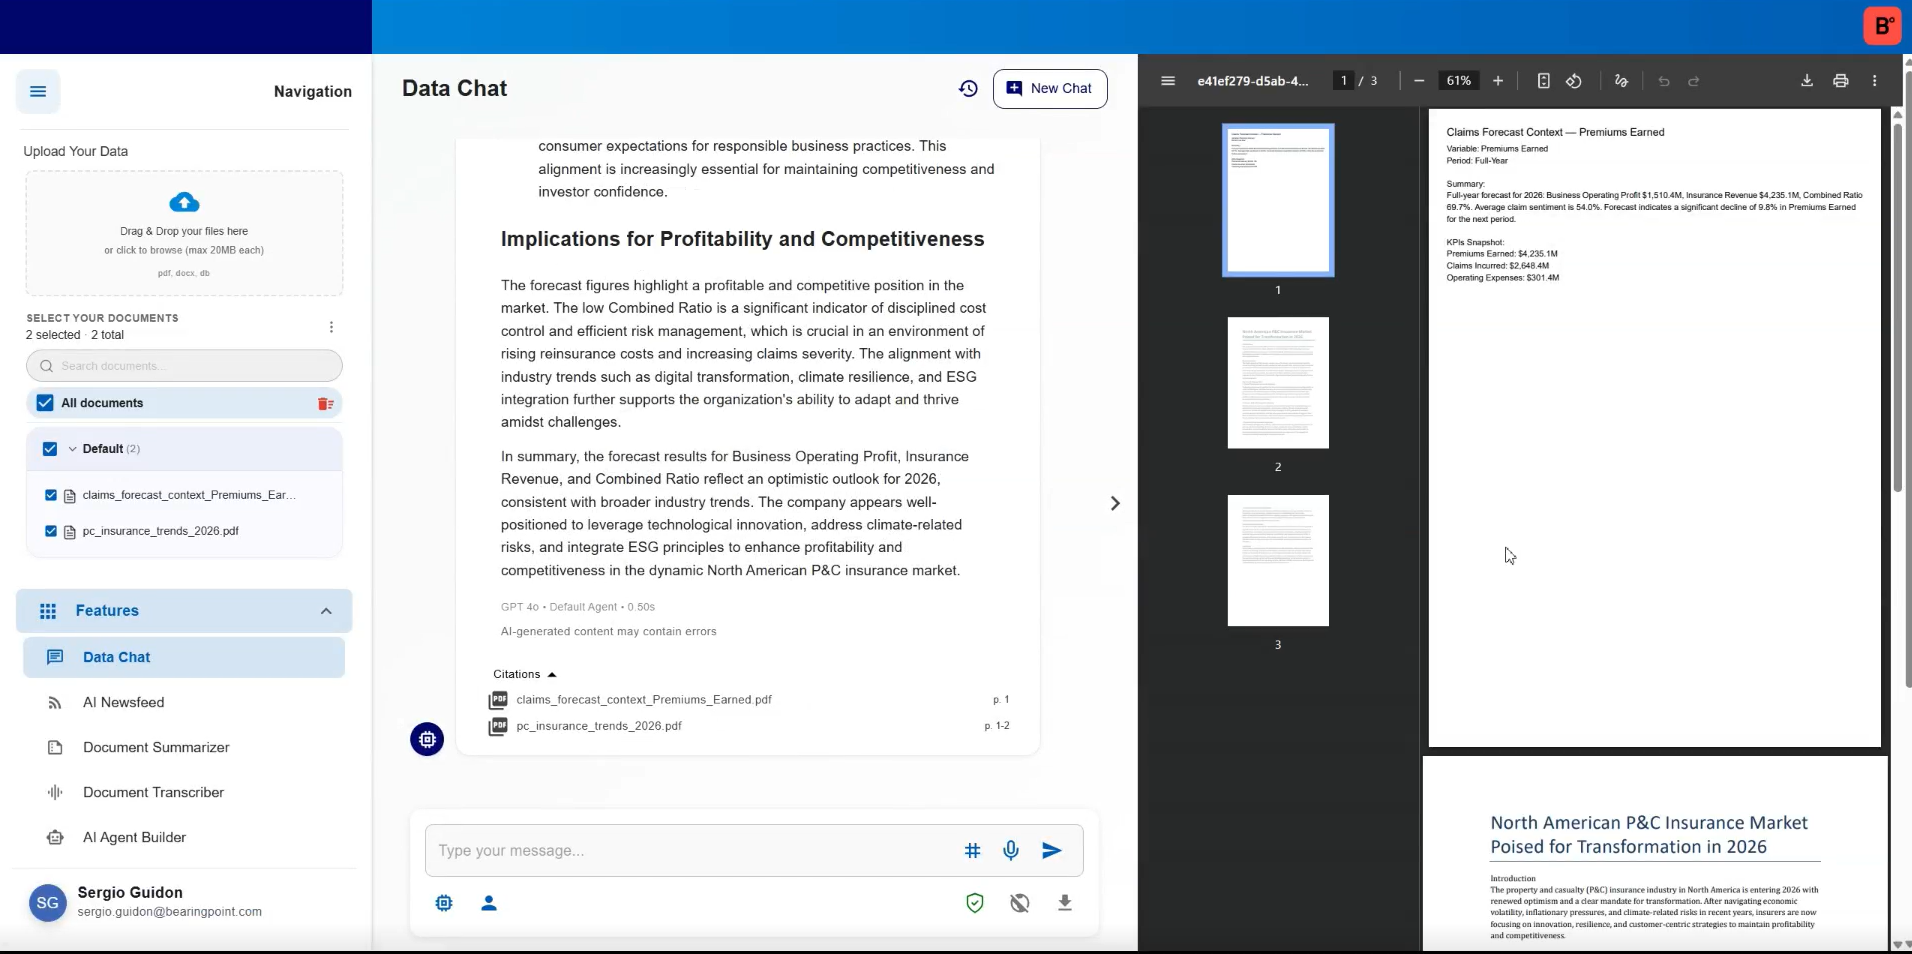
Task: Start a New Chat
Action: [x=1049, y=88]
